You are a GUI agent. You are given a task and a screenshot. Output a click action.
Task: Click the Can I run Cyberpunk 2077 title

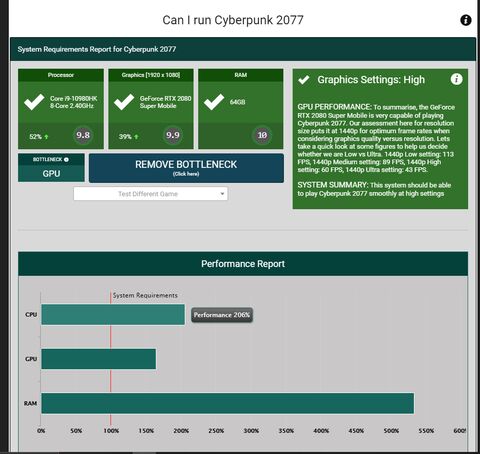pos(233,20)
